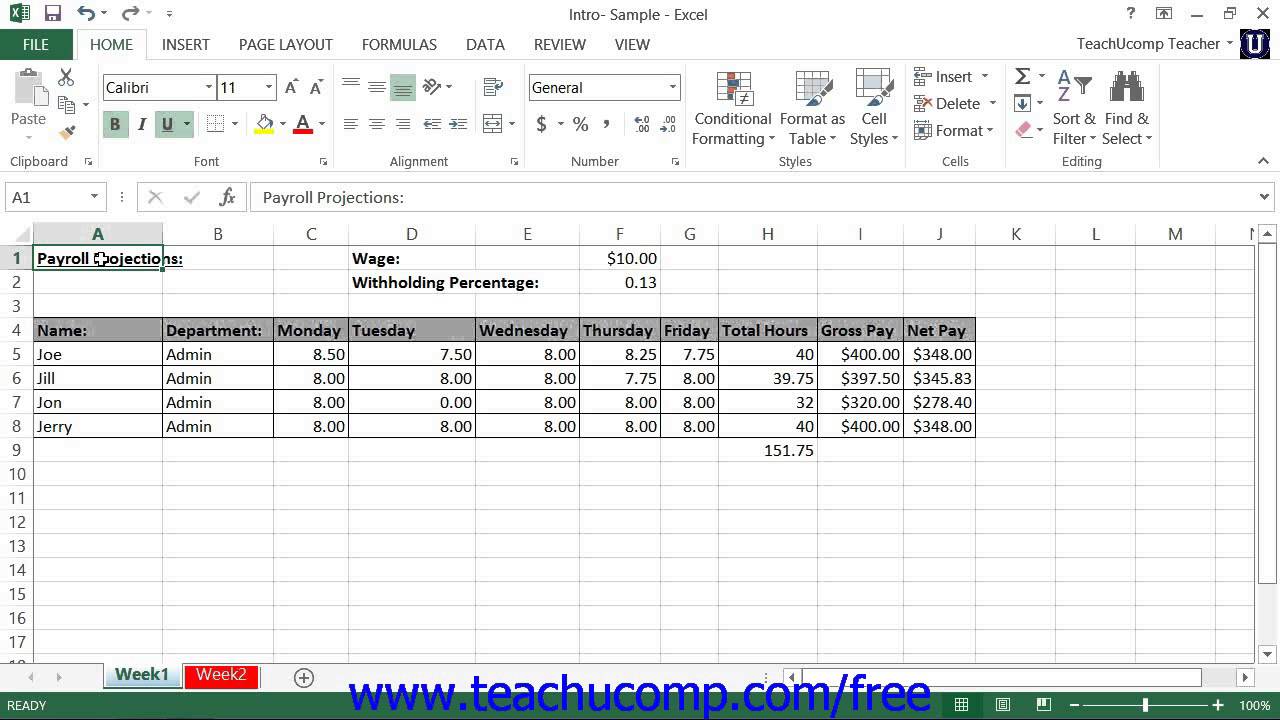Save the workbook using the floppy disk icon
This screenshot has height=720, width=1280.
pyautogui.click(x=53, y=14)
